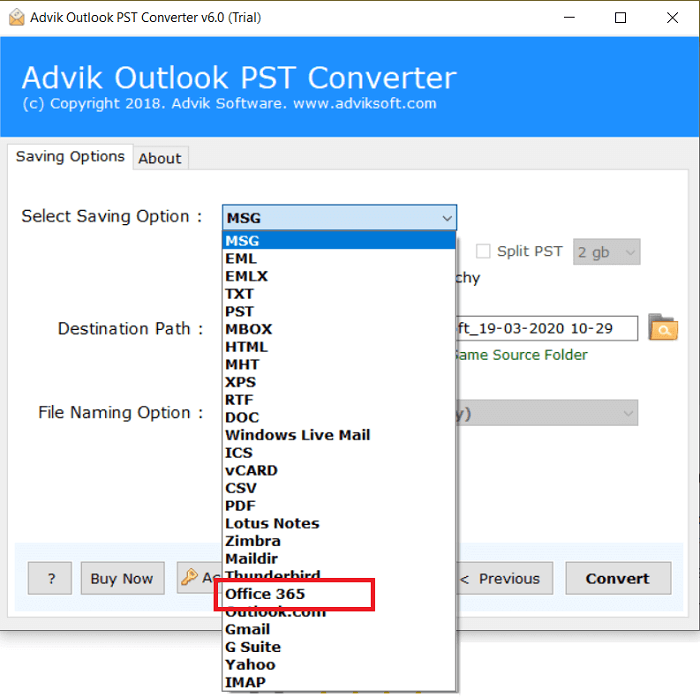
Task: Select PST in the format list
Action: point(339,311)
